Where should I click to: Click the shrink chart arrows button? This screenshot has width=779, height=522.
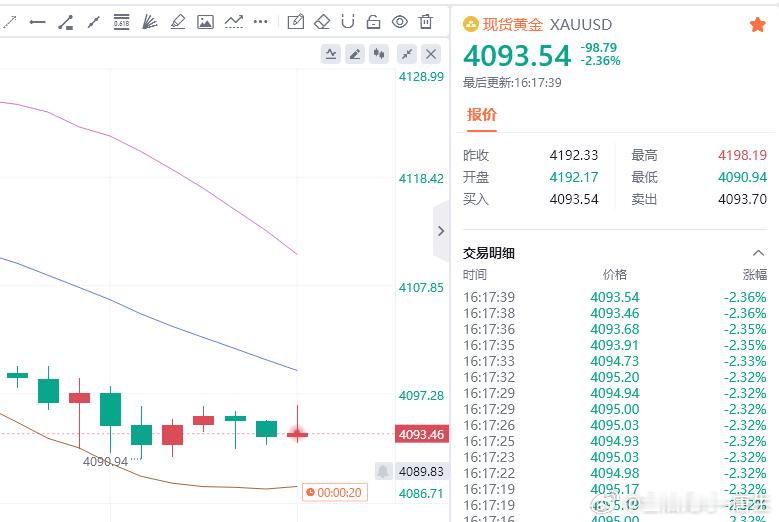coord(407,54)
